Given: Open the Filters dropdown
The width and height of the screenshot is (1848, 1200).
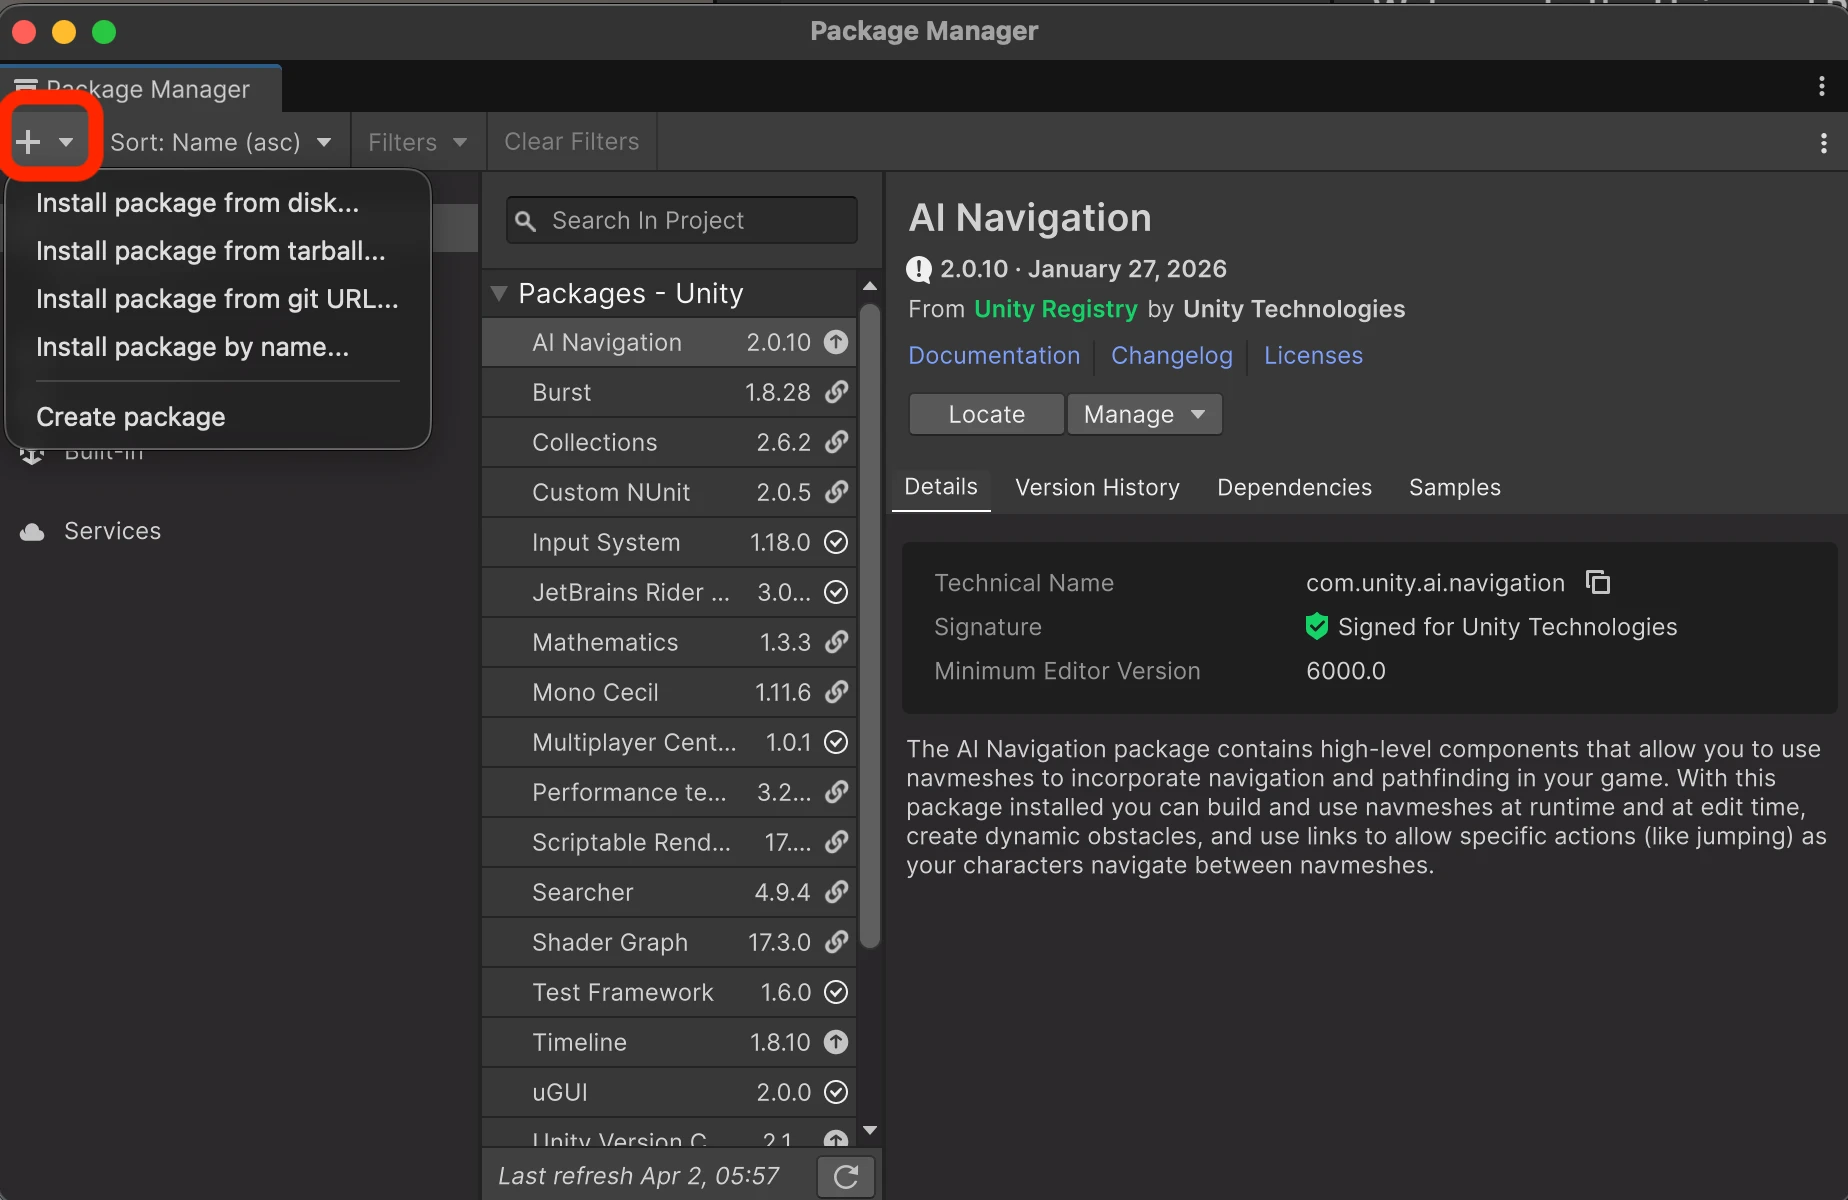Looking at the screenshot, I should pos(418,142).
